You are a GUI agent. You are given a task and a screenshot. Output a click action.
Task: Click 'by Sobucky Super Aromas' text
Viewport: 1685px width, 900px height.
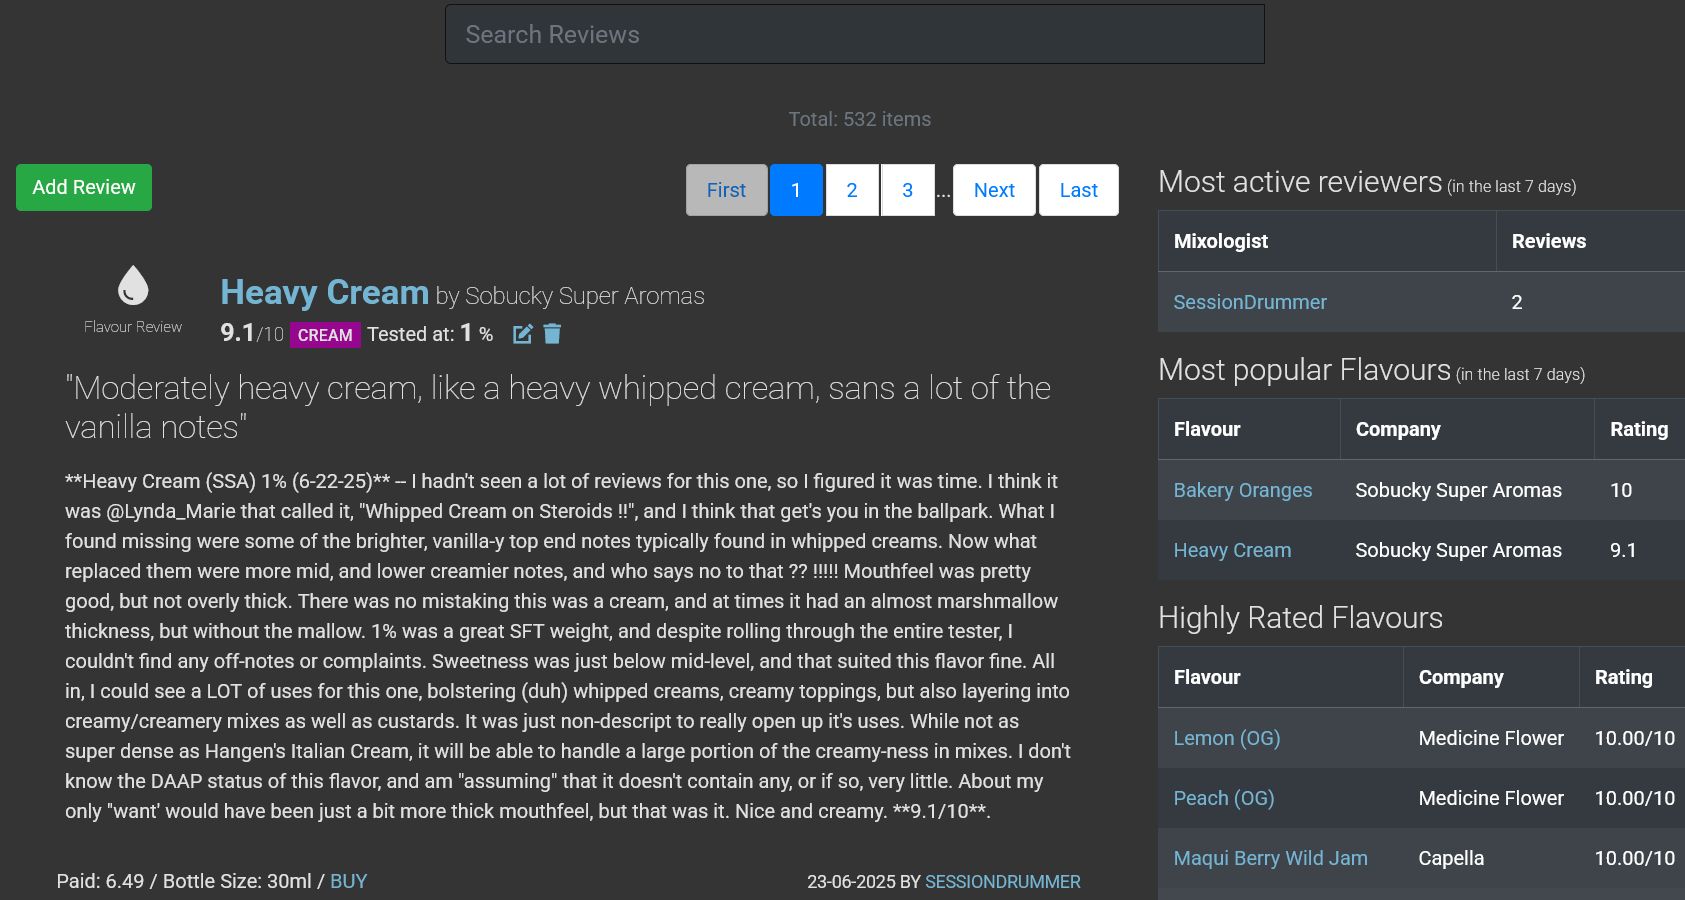click(x=570, y=296)
